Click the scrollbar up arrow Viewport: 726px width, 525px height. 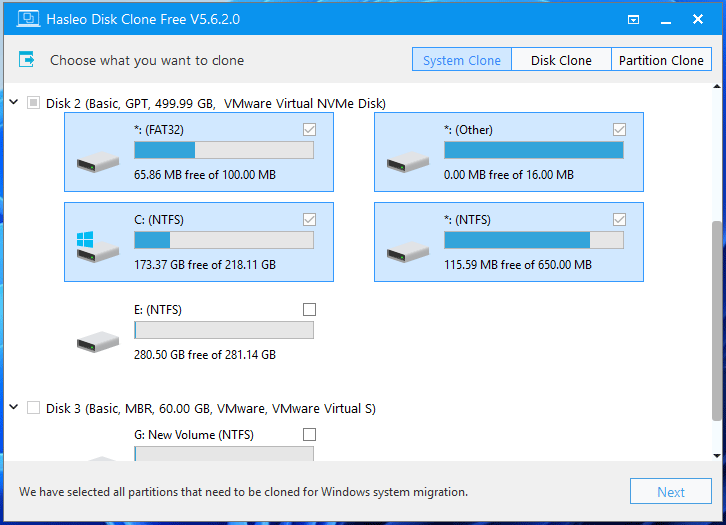tap(717, 87)
